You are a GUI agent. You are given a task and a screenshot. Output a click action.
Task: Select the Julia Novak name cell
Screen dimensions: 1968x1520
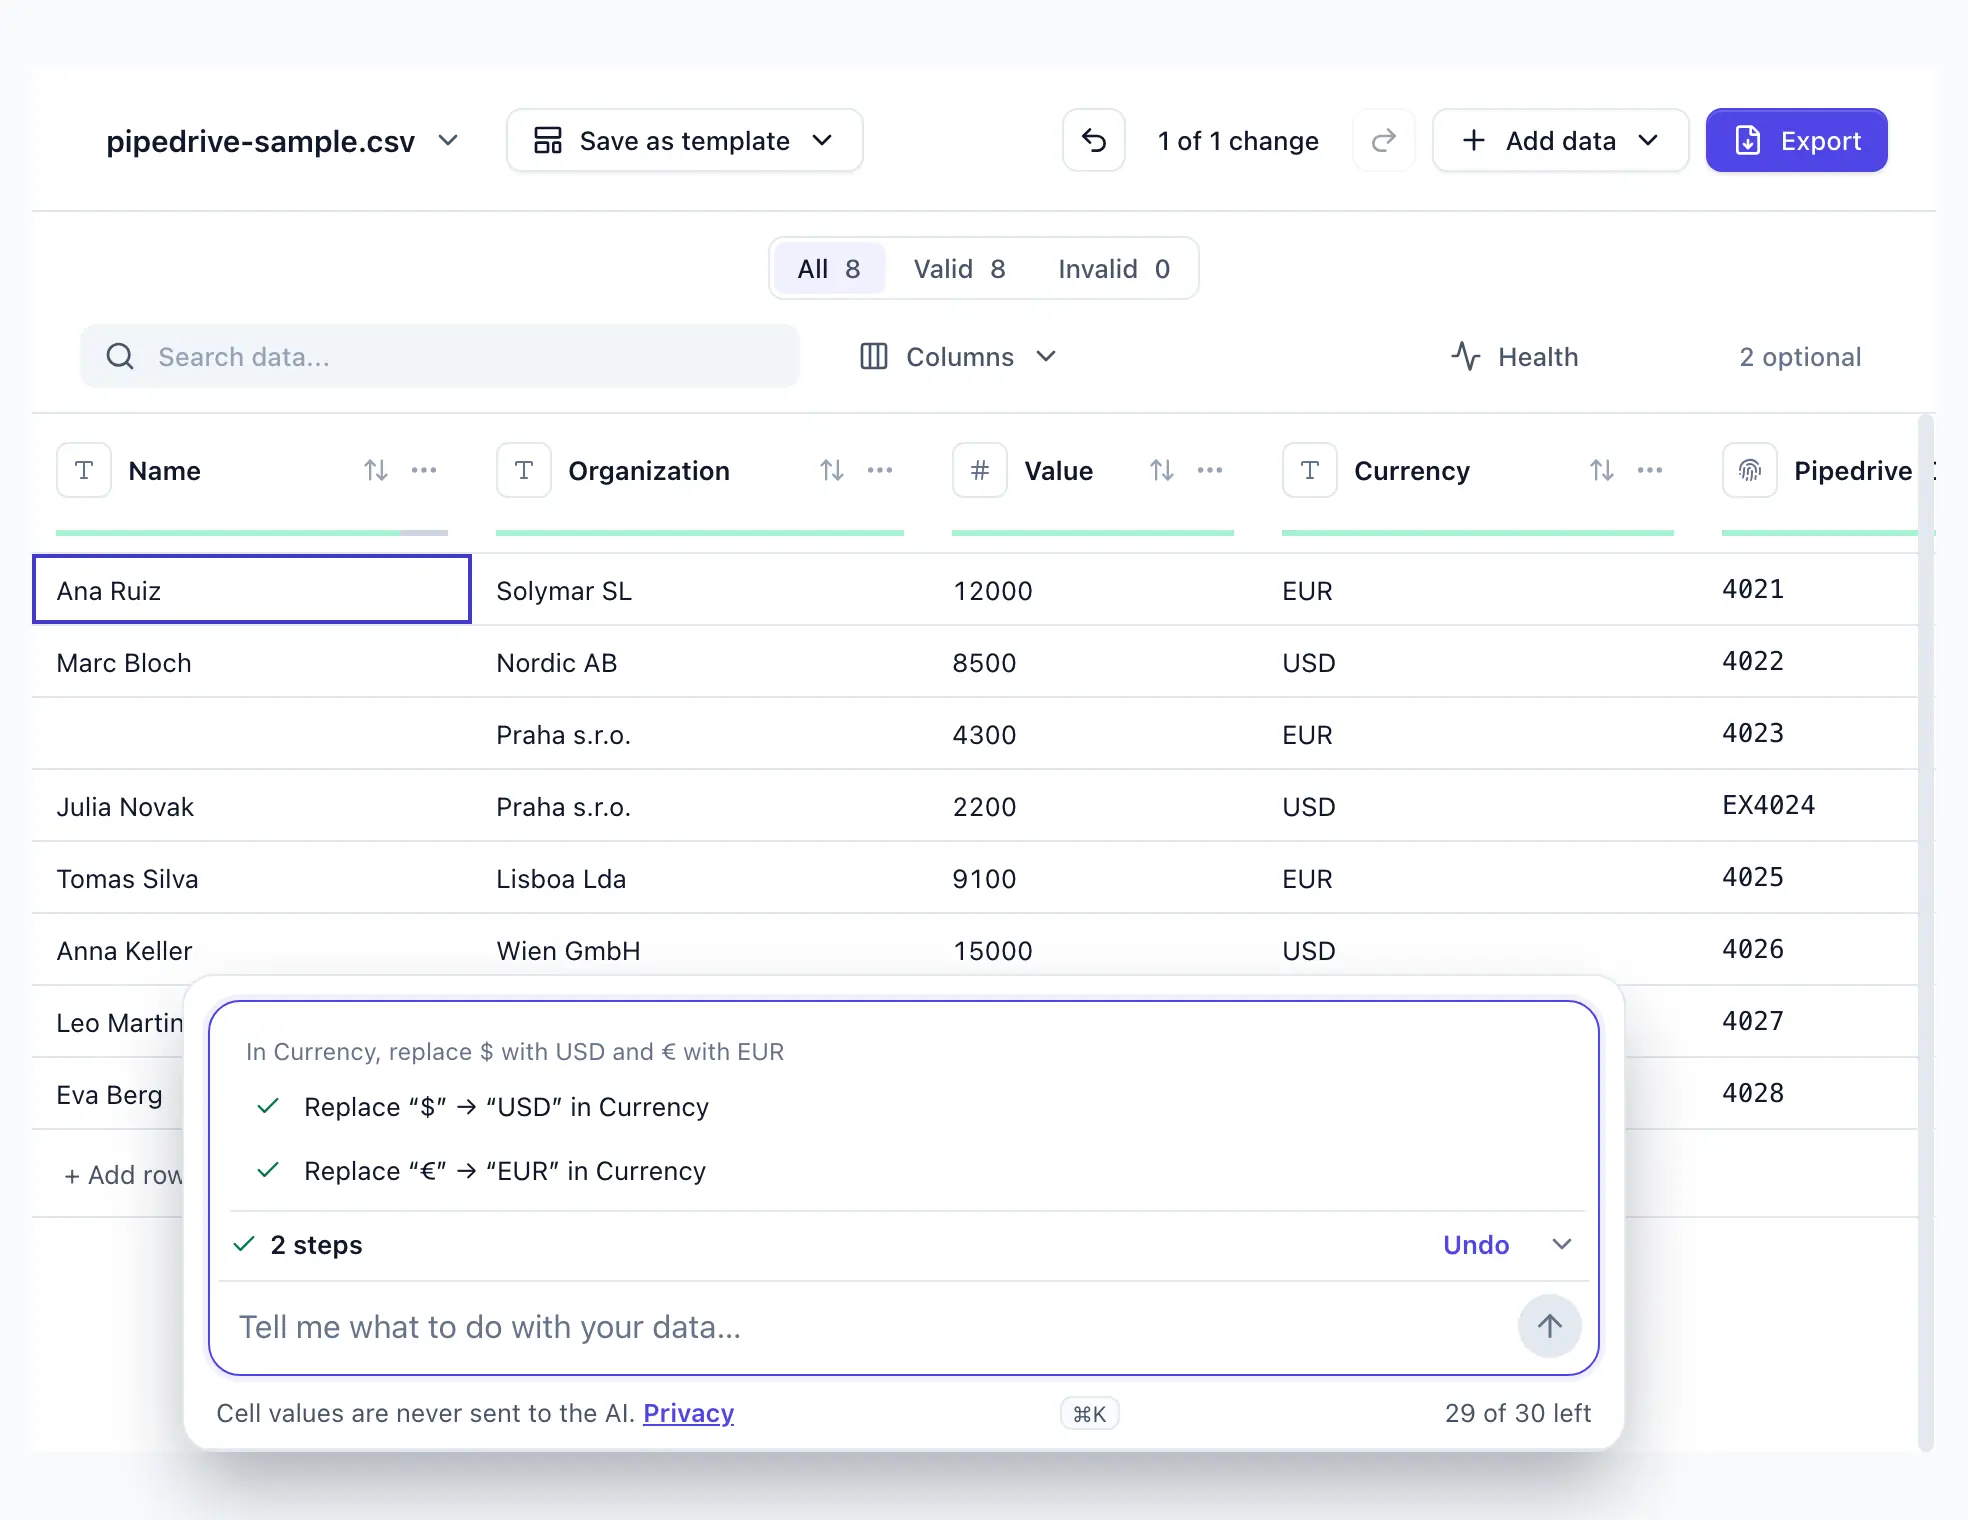[252, 806]
